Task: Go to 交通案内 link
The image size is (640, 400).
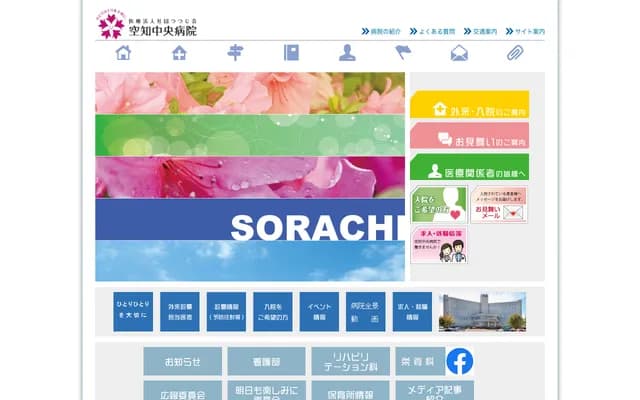Action: click(x=482, y=32)
